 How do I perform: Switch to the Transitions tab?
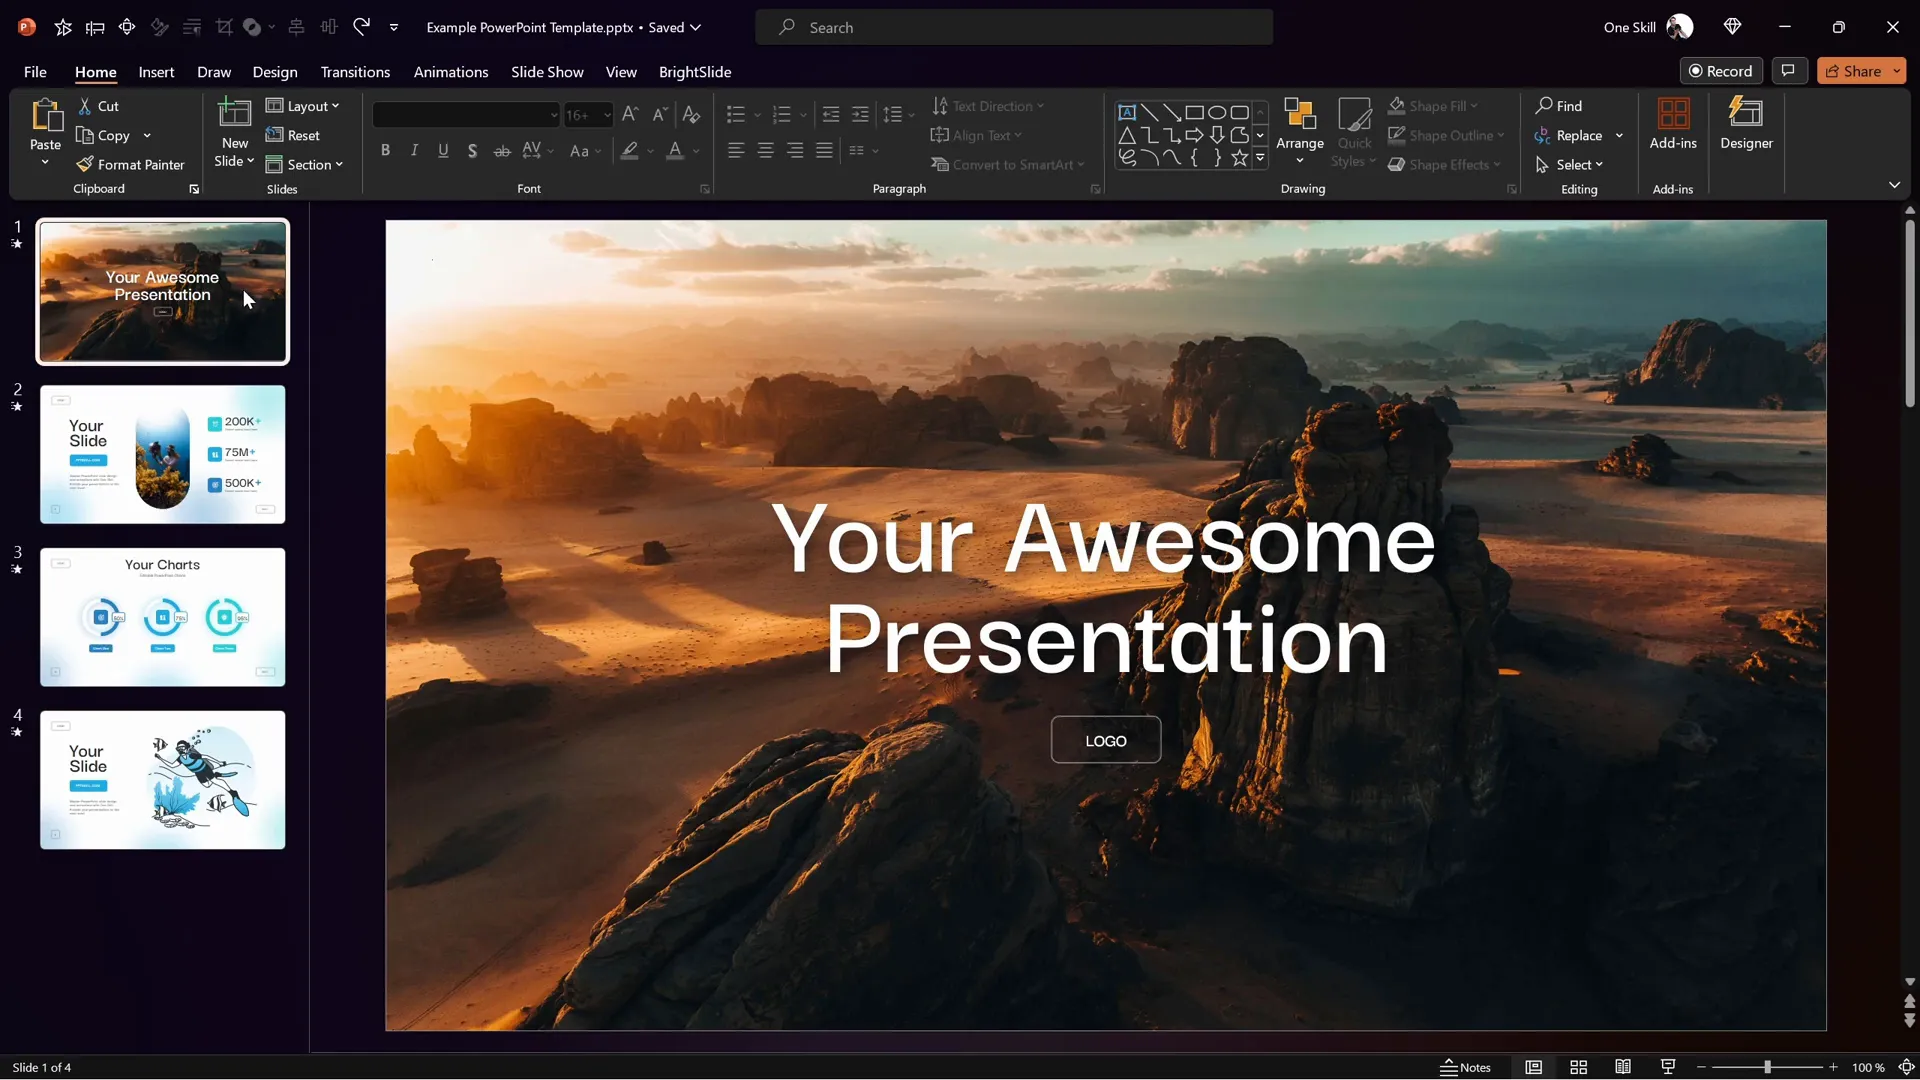tap(355, 72)
